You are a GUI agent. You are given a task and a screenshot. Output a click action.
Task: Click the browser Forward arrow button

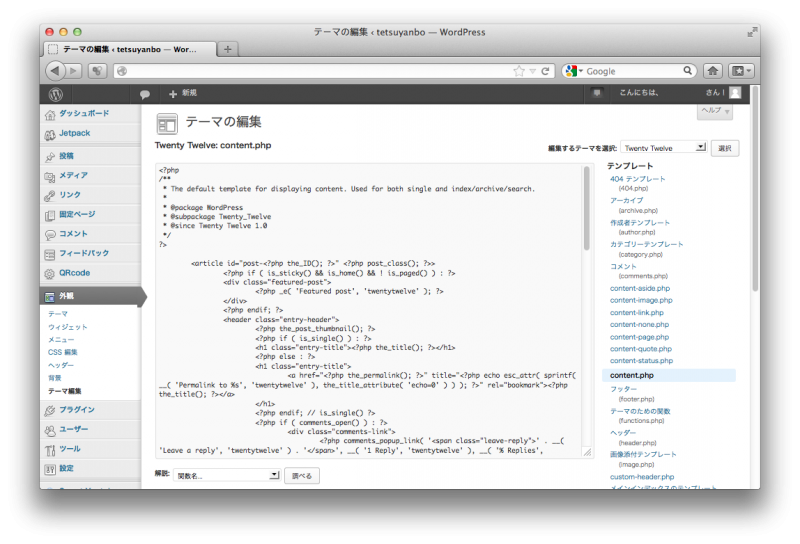coord(74,71)
